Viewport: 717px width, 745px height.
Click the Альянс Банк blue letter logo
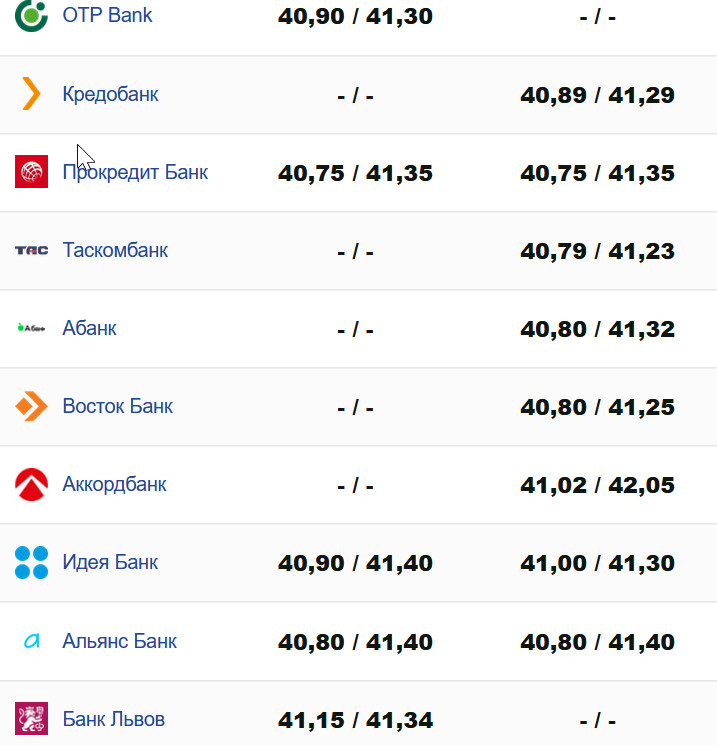click(32, 641)
